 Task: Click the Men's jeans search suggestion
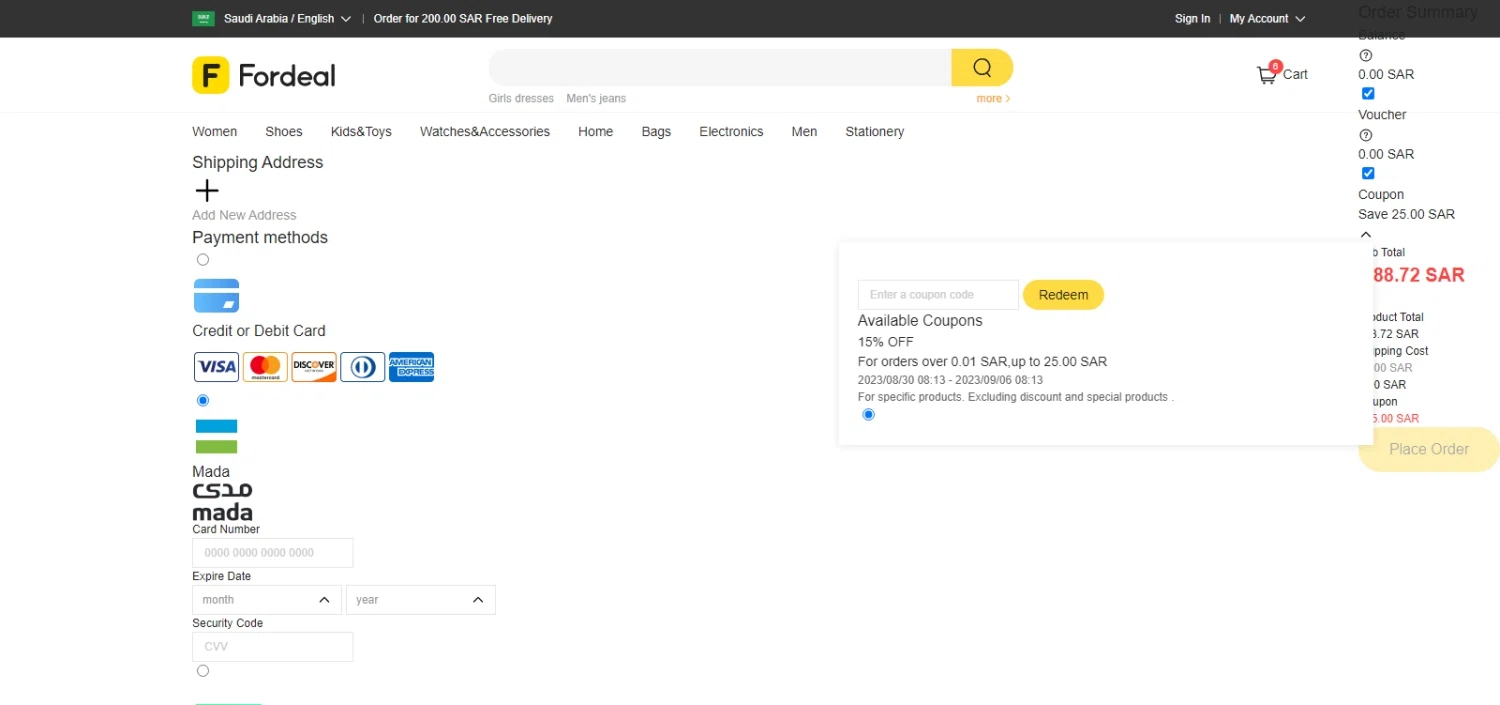point(596,98)
